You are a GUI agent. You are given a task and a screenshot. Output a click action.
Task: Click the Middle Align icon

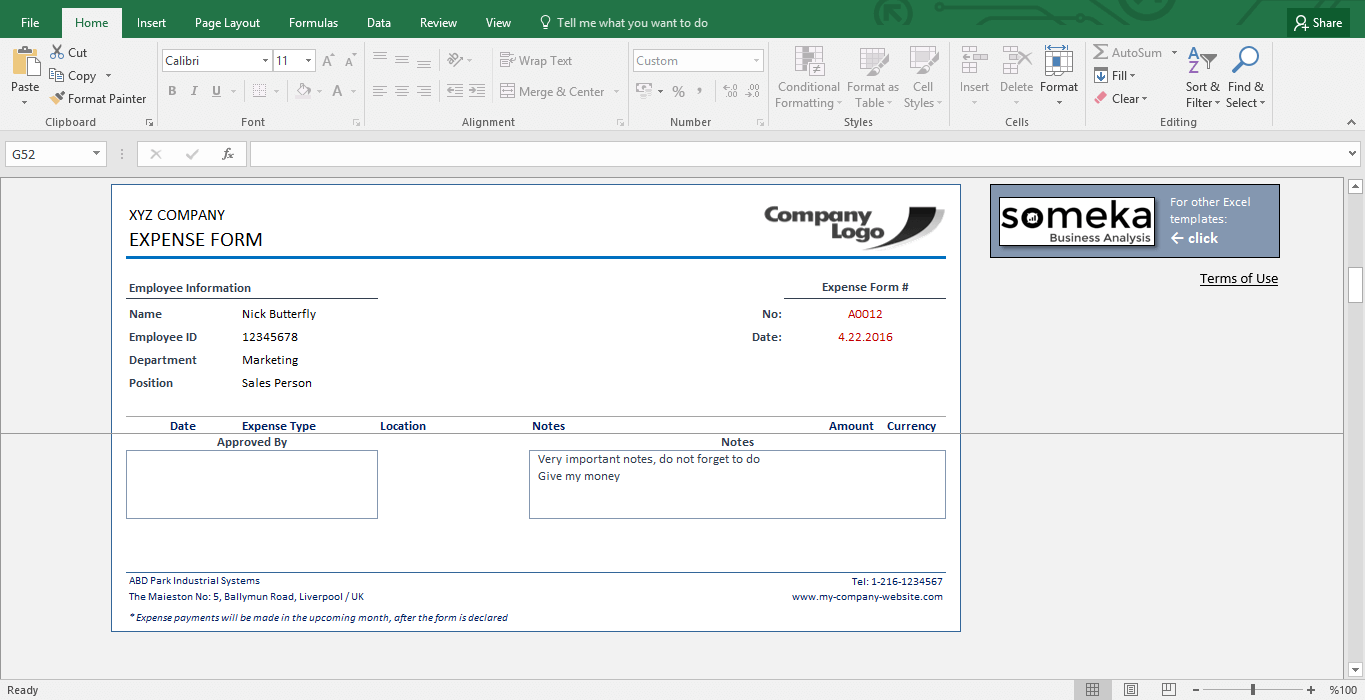click(402, 60)
